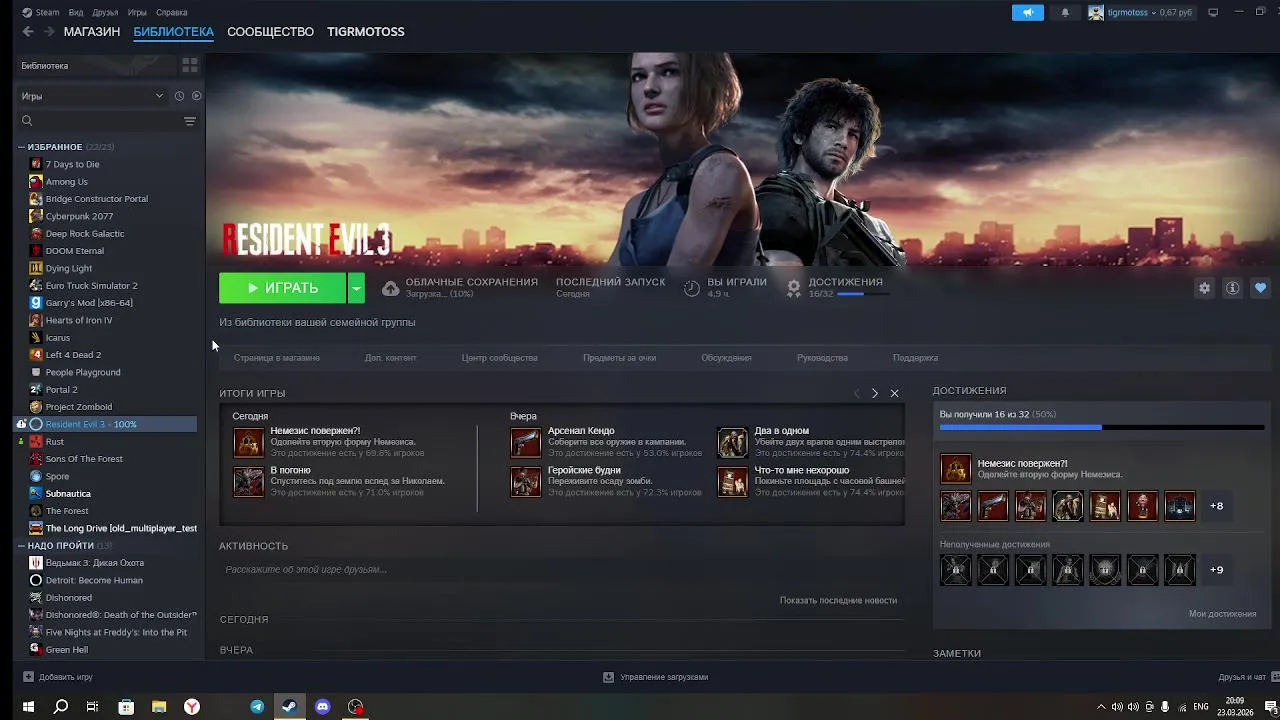Image resolution: width=1280 pixels, height=720 pixels.
Task: Click the library search field
Action: pos(100,121)
